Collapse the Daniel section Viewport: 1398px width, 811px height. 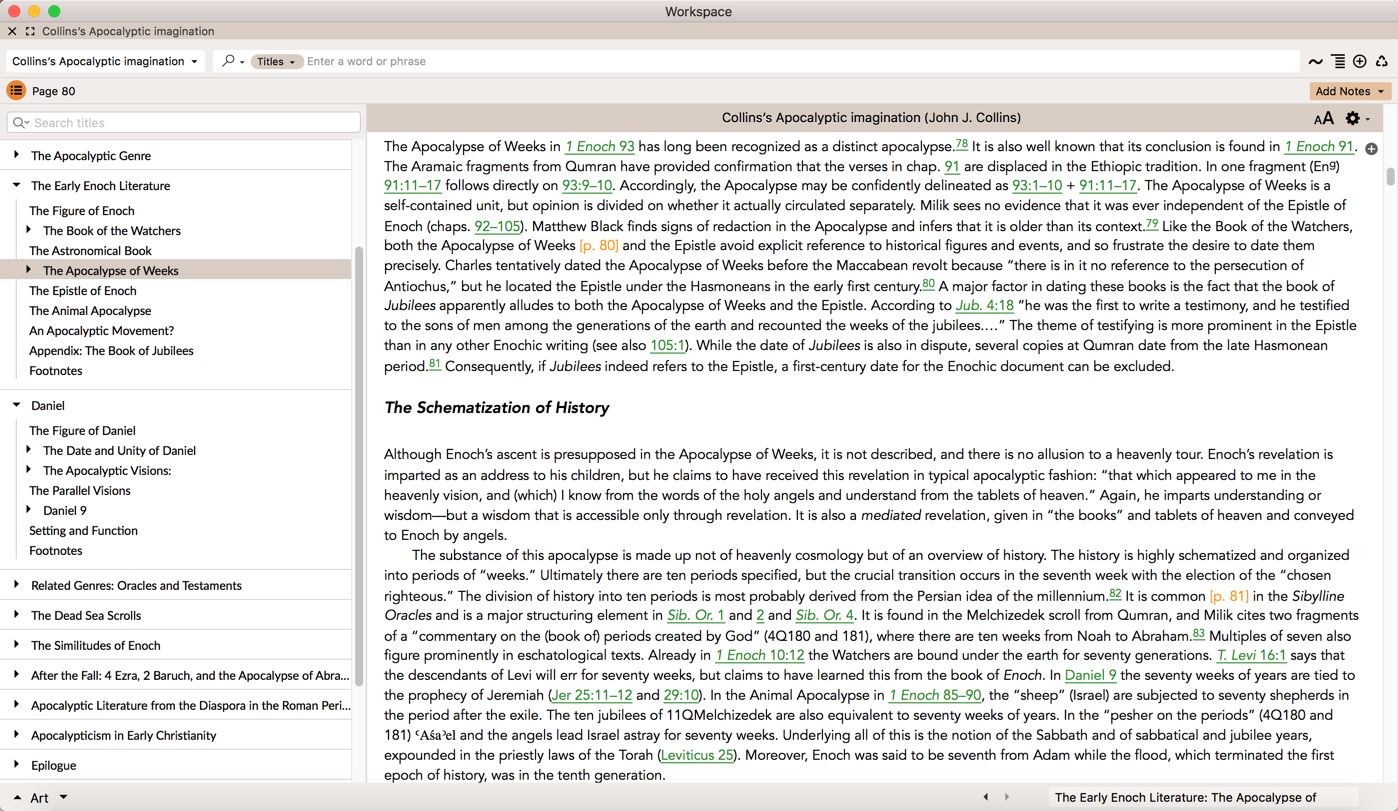click(16, 405)
